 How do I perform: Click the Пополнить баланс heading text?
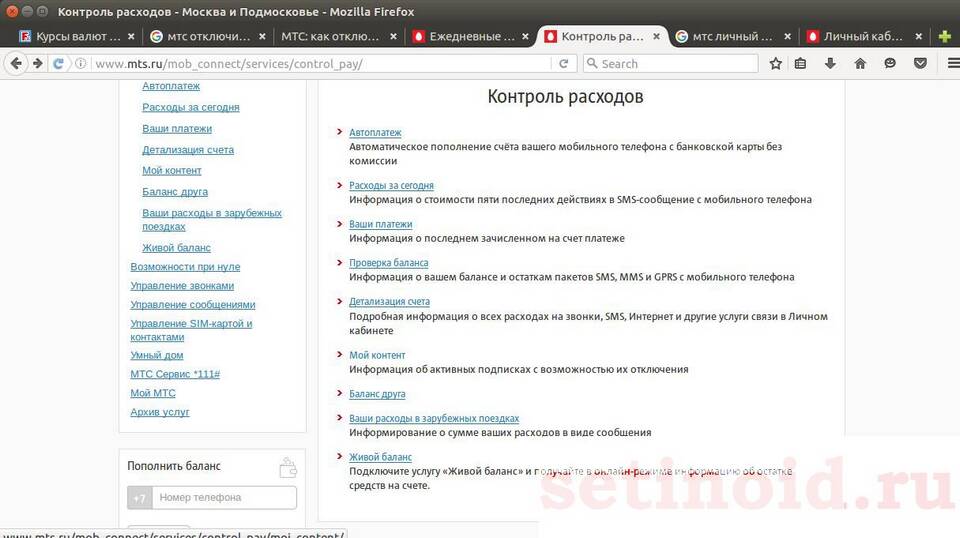174,466
